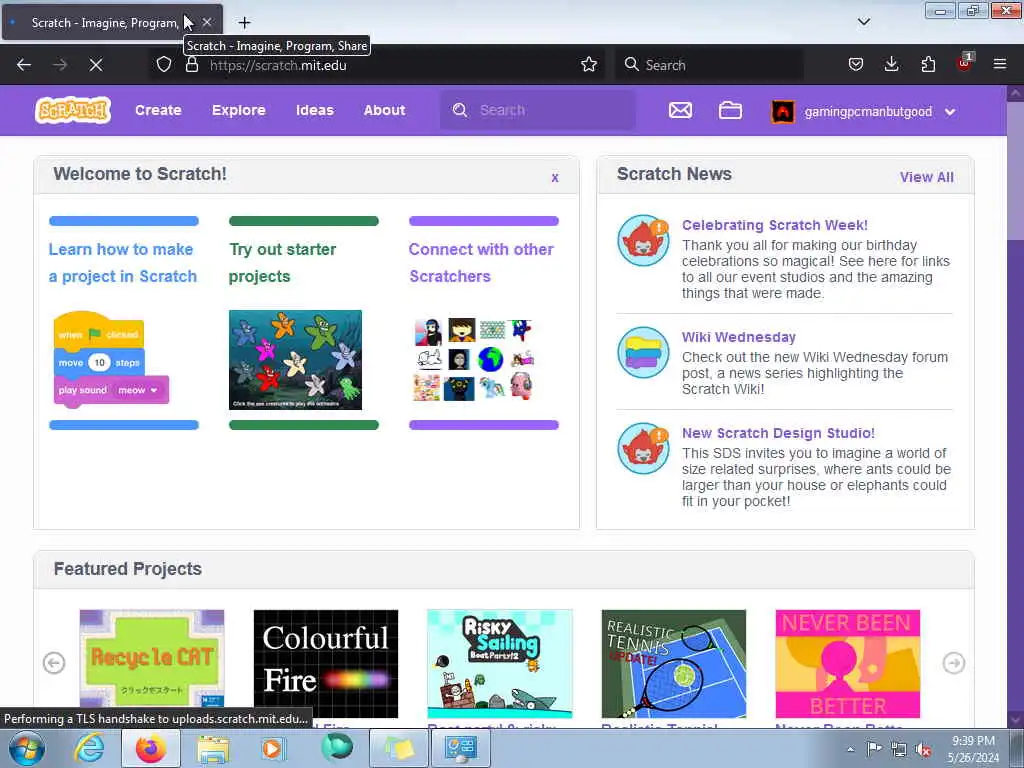Open Celebrating Scratch Week! news headline
Viewport: 1024px width, 768px height.
point(775,225)
